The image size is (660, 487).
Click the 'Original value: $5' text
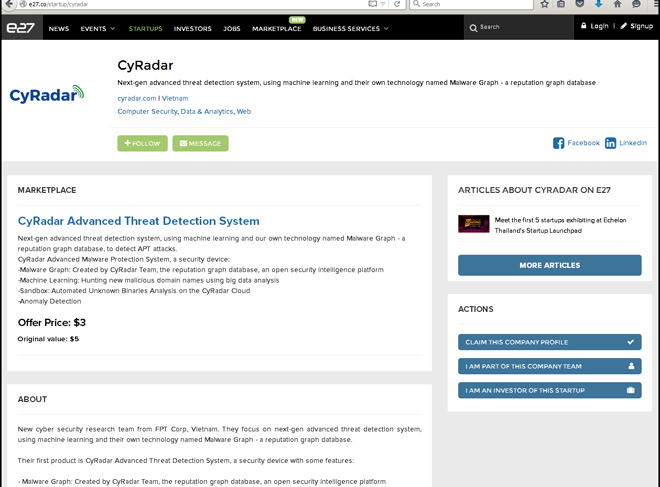tap(48, 339)
